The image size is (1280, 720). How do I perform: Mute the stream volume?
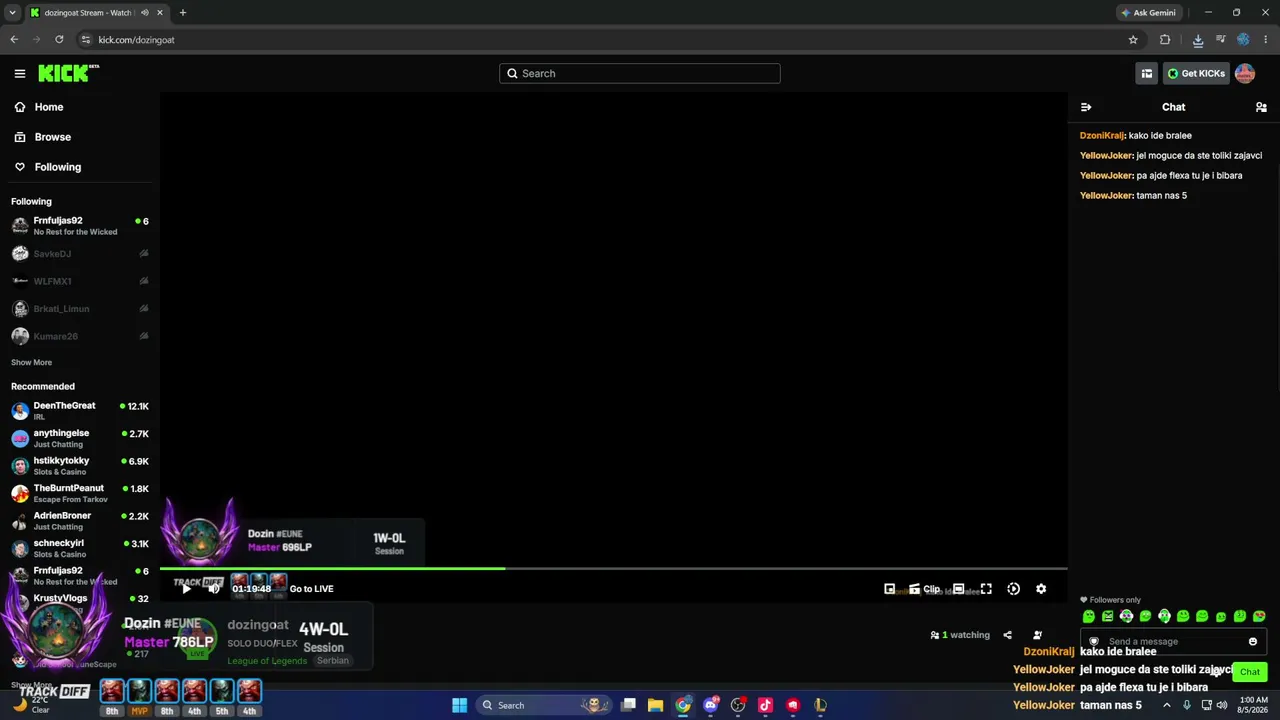[x=213, y=589]
